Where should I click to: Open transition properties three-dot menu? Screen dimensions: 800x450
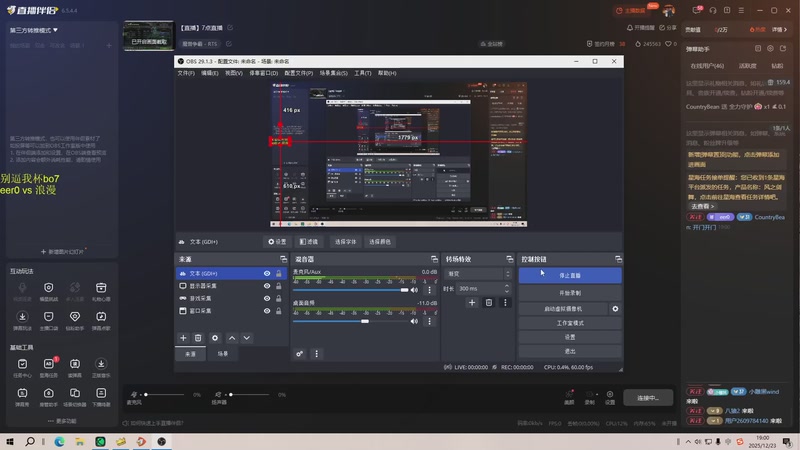(505, 303)
